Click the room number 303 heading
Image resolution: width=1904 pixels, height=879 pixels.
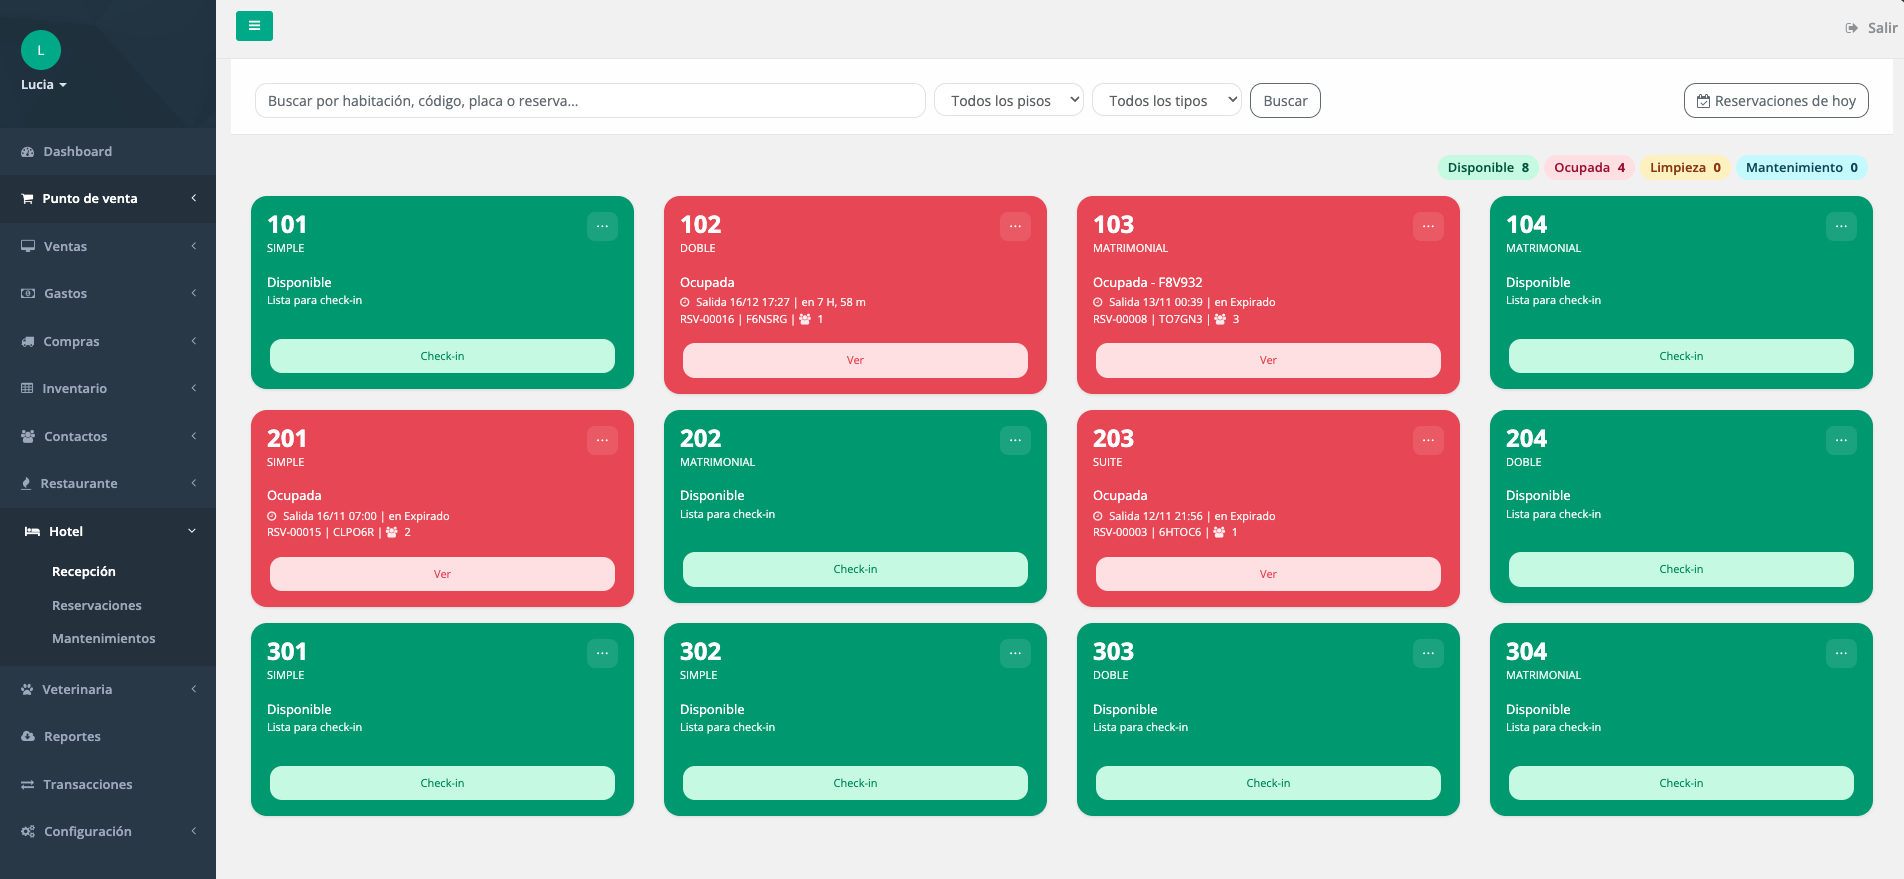(1113, 652)
